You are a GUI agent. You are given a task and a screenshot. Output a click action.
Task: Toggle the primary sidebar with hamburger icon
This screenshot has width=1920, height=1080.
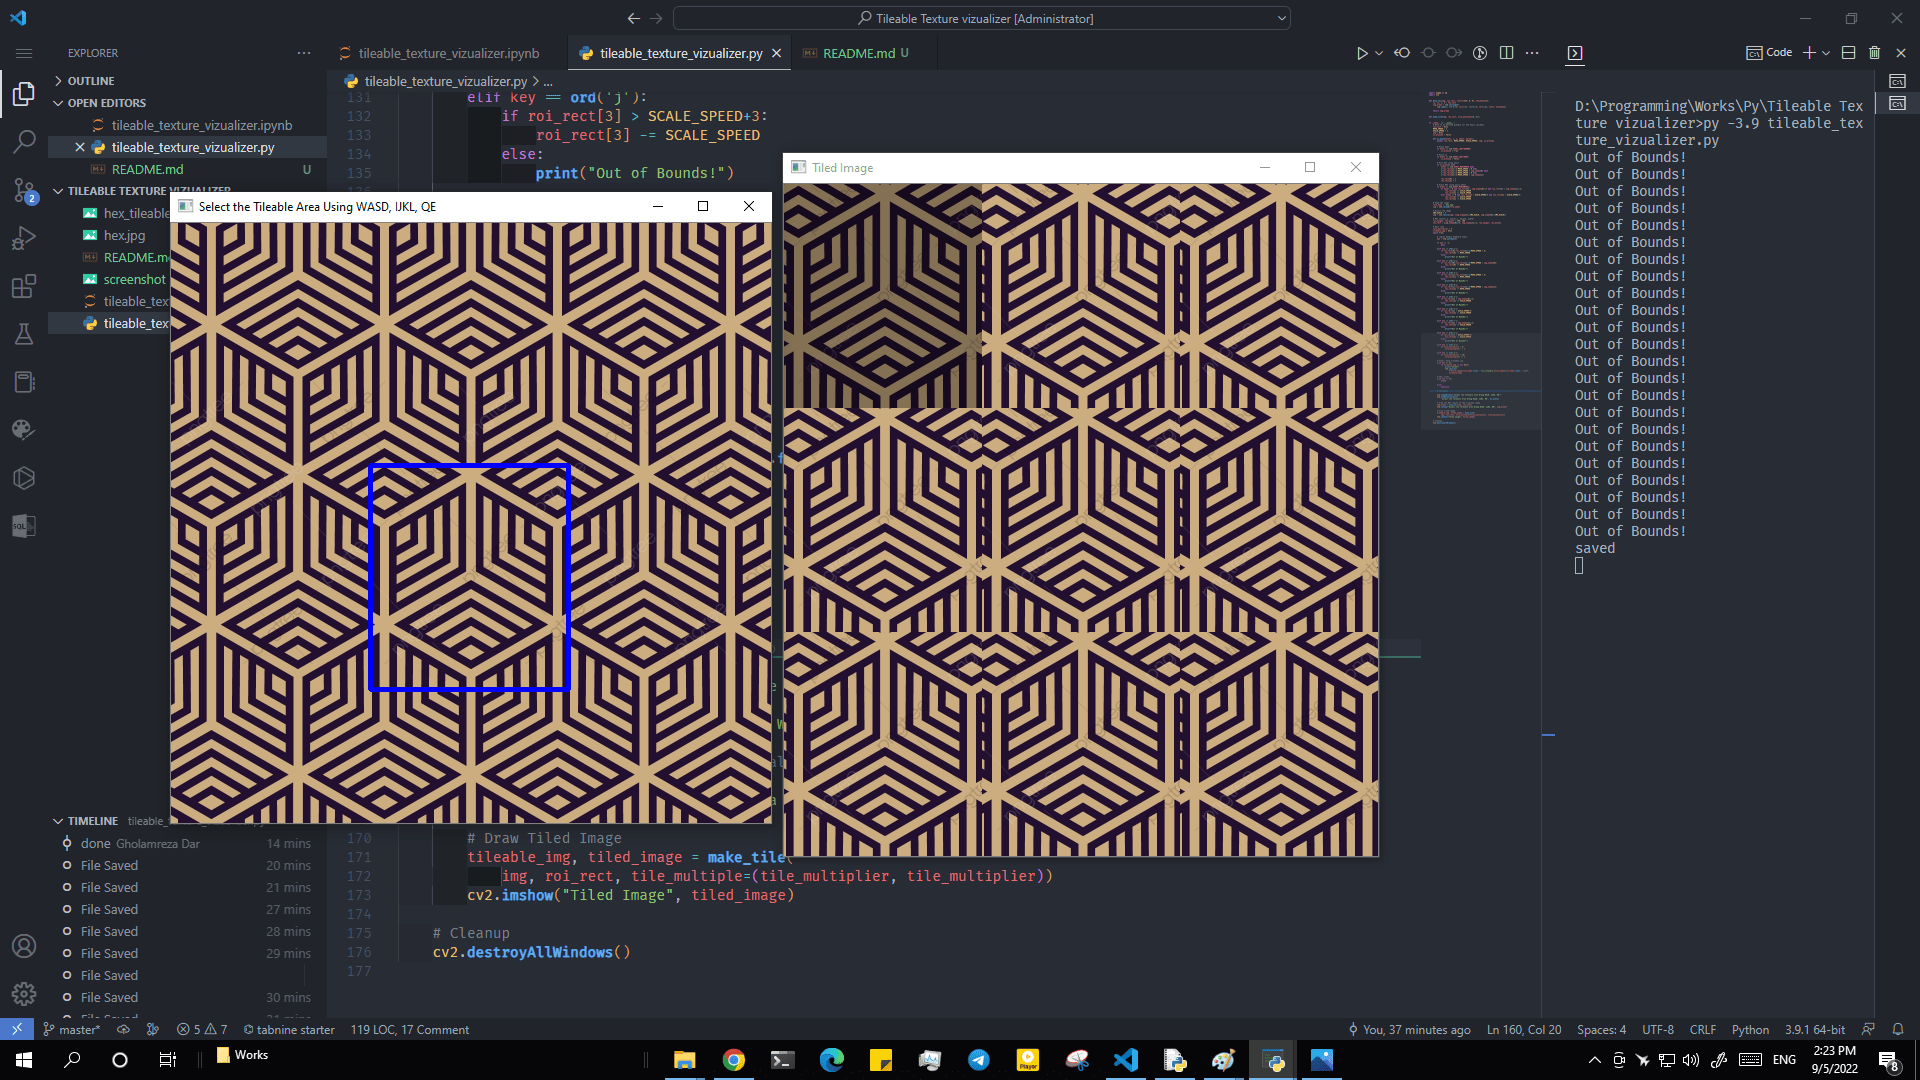pyautogui.click(x=24, y=53)
